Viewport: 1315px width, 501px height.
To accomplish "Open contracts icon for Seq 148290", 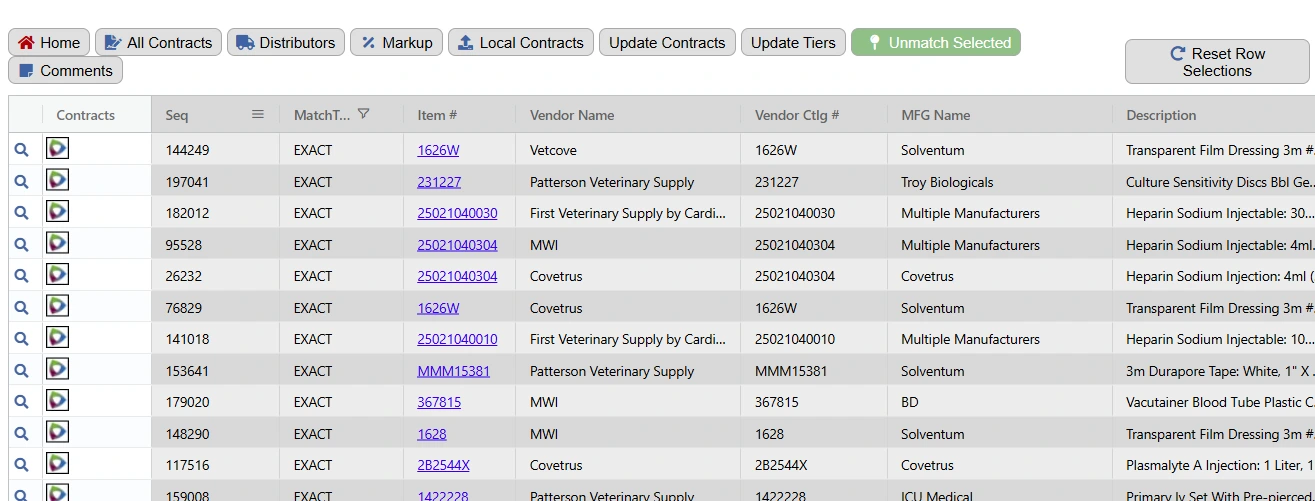I will coord(58,432).
